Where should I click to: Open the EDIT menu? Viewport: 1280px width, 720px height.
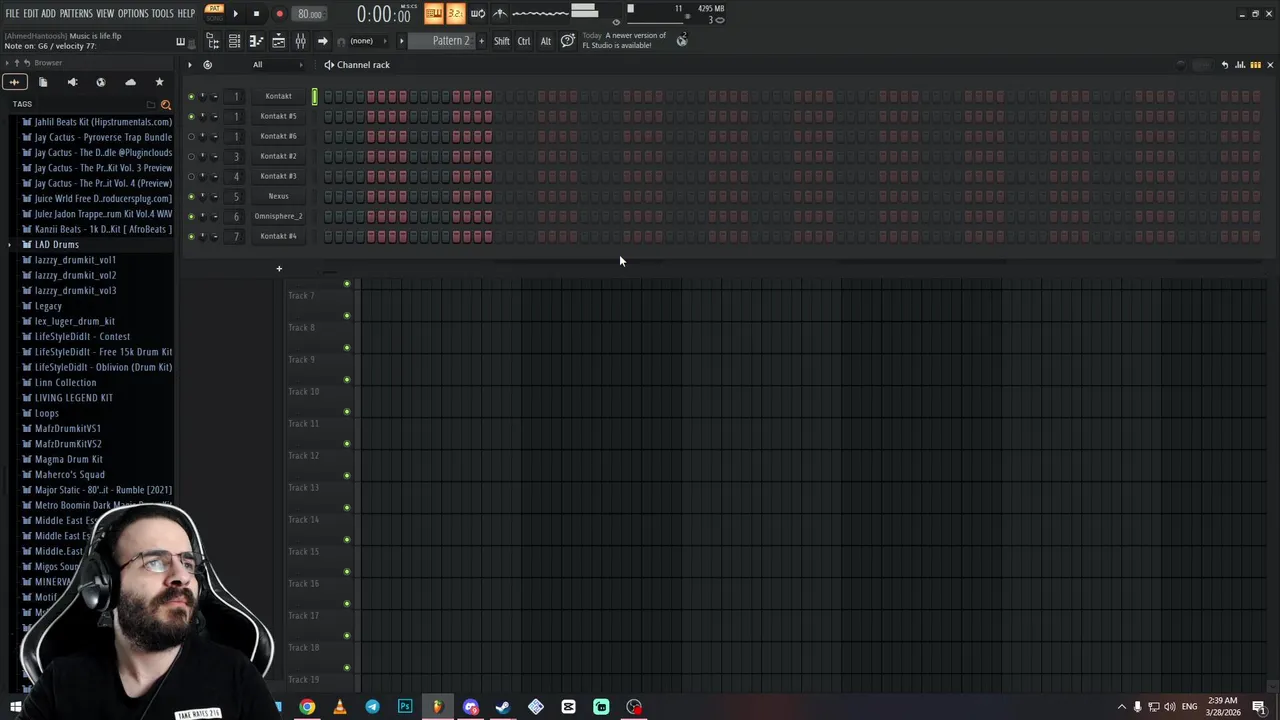(x=31, y=13)
